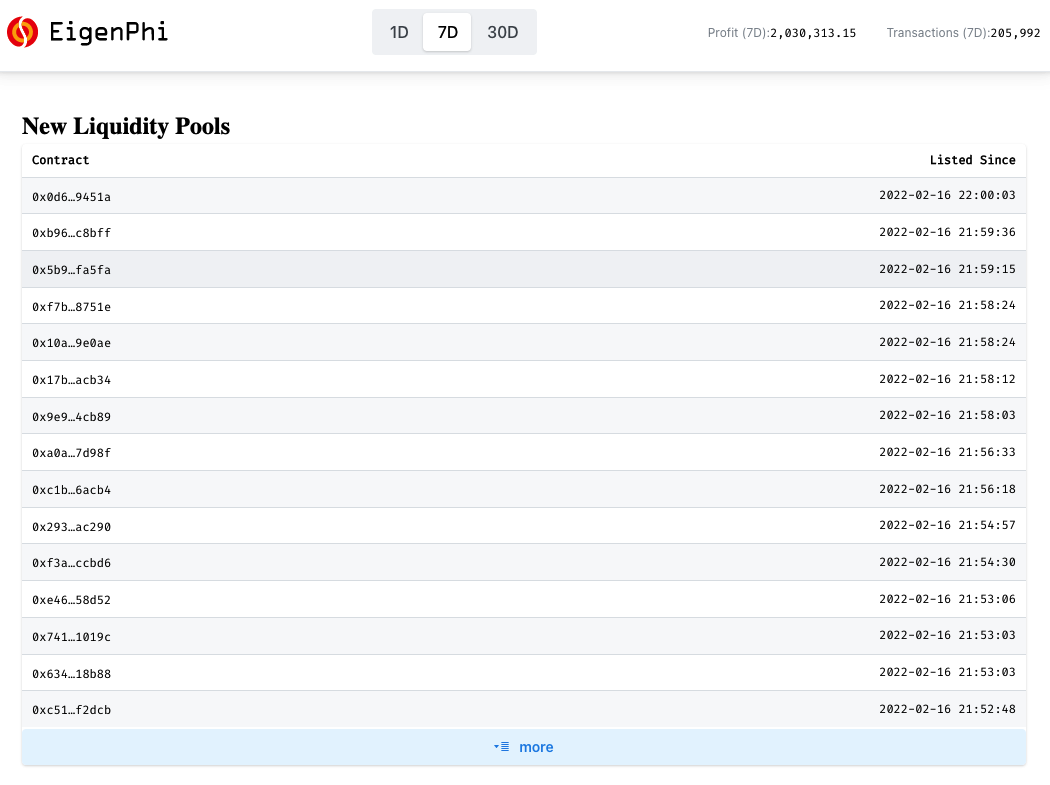This screenshot has height=785, width=1050.
Task: Click the timestamp 2022-02-16 21:56:18
Action: (x=948, y=488)
